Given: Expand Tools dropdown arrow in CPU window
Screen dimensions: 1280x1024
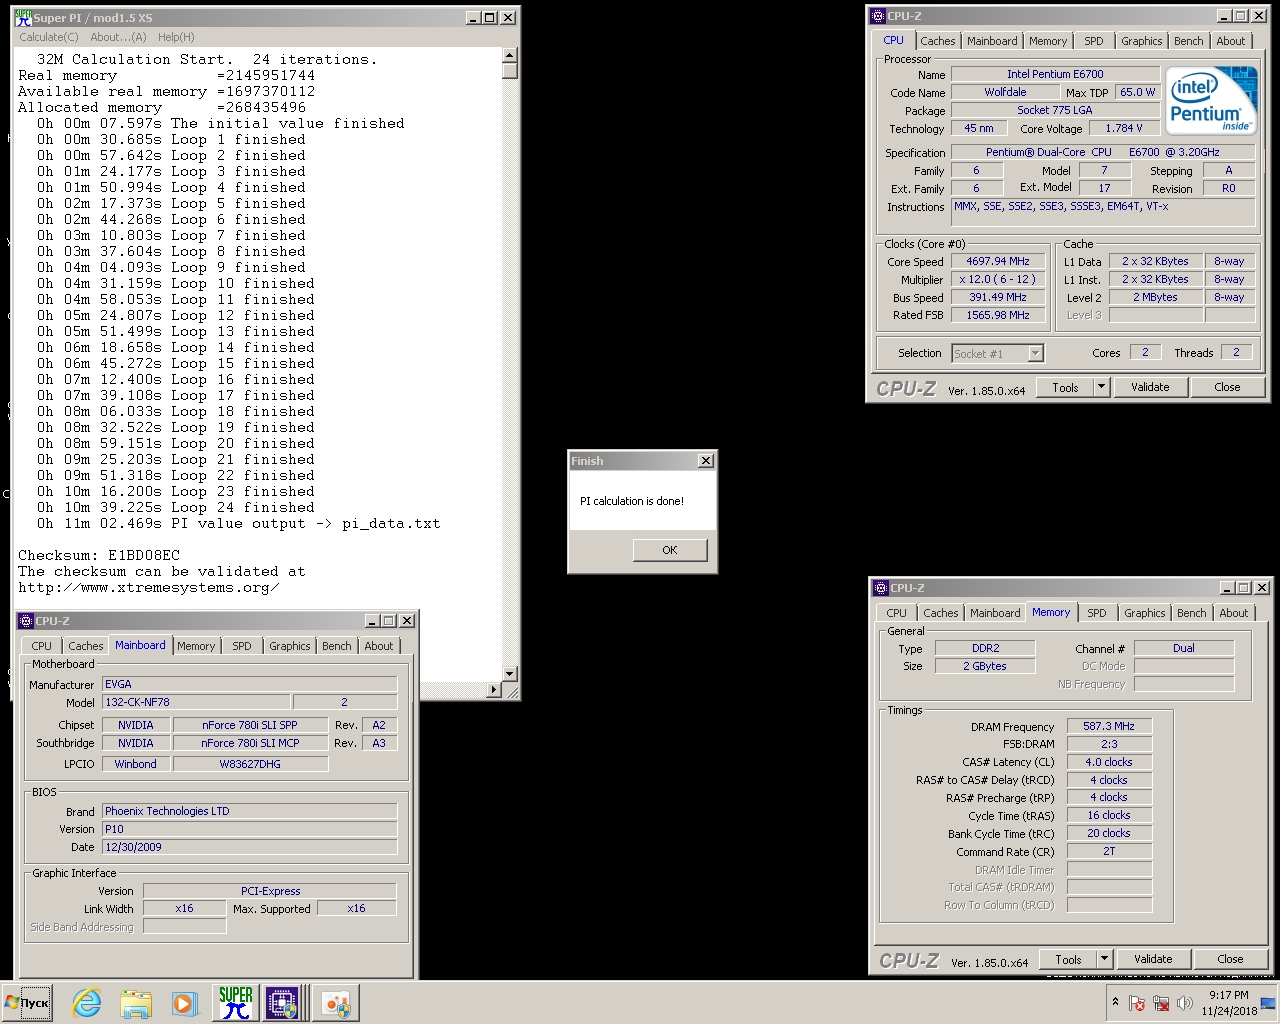Looking at the screenshot, I should (1102, 387).
